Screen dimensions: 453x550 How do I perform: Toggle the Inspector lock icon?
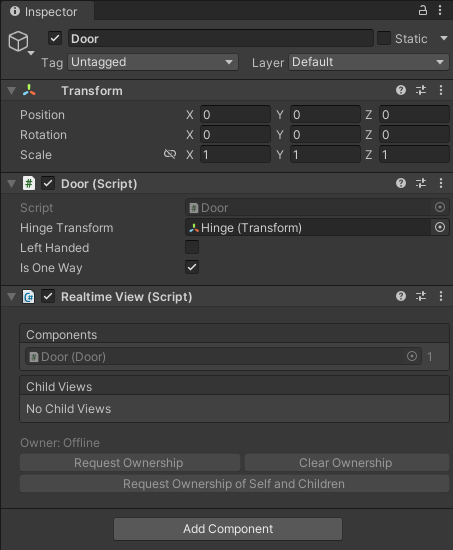(423, 10)
